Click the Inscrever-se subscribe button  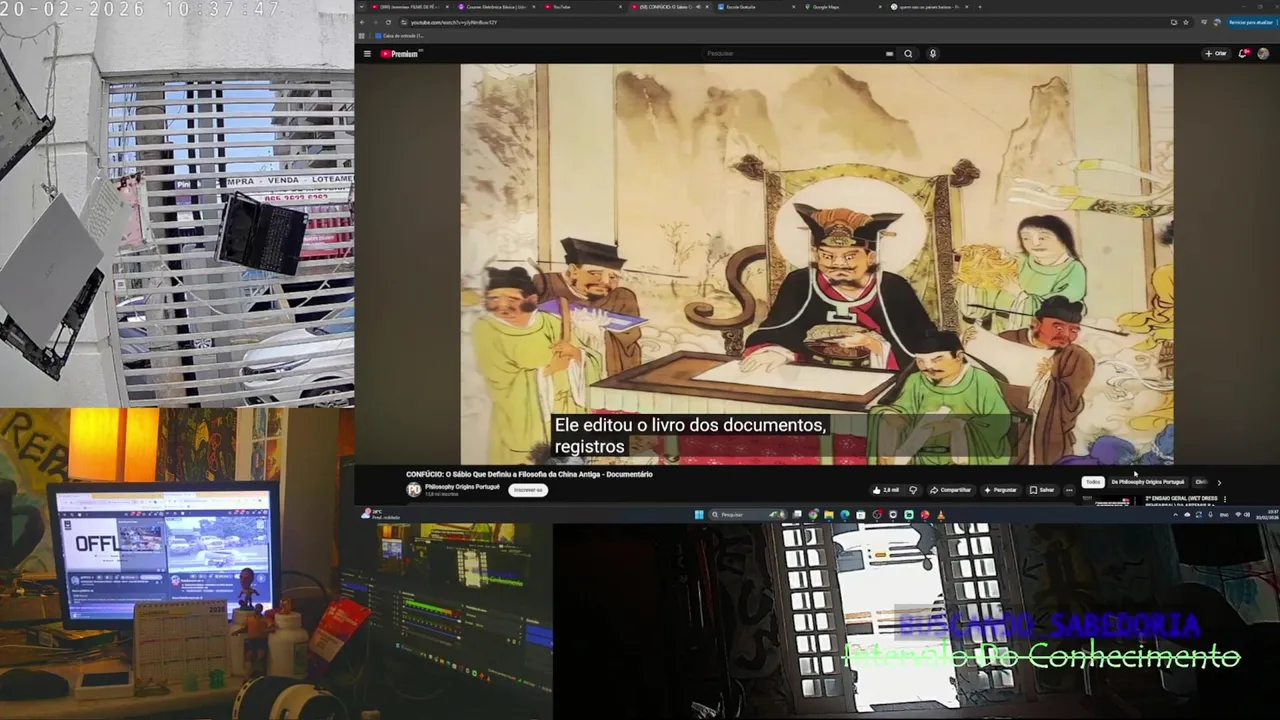pos(527,490)
